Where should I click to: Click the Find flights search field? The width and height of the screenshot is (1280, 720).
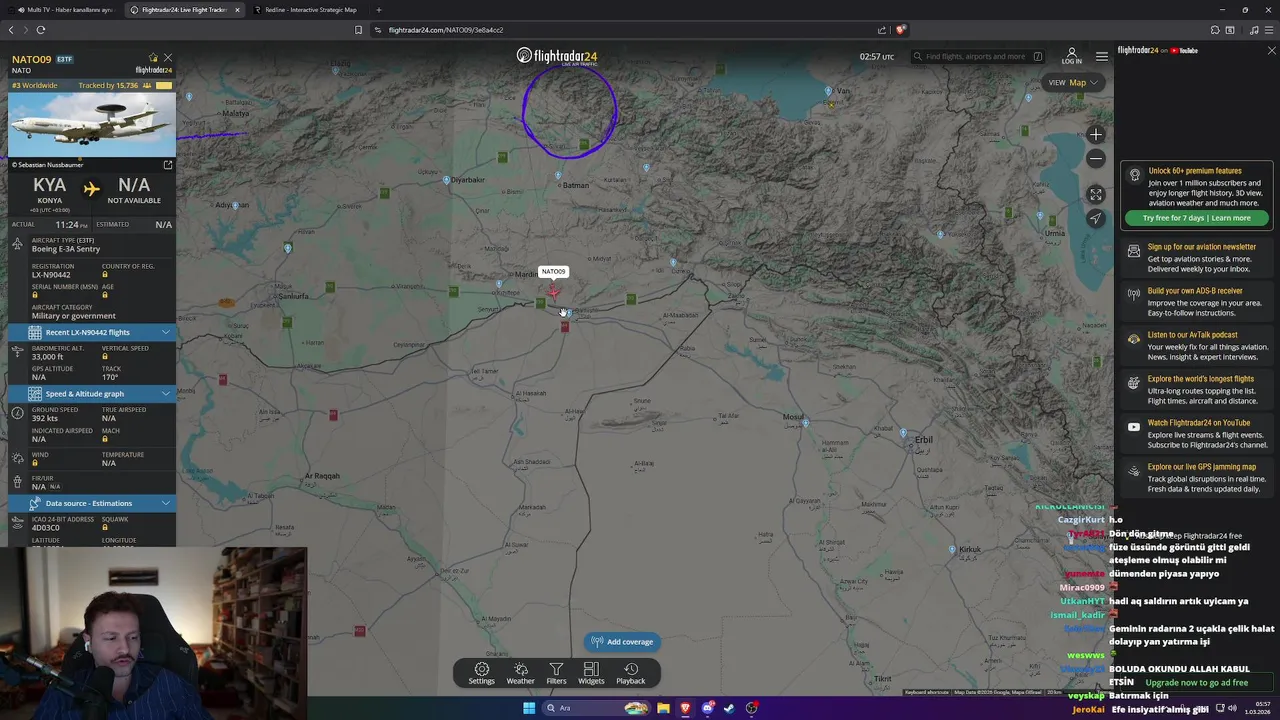977,56
